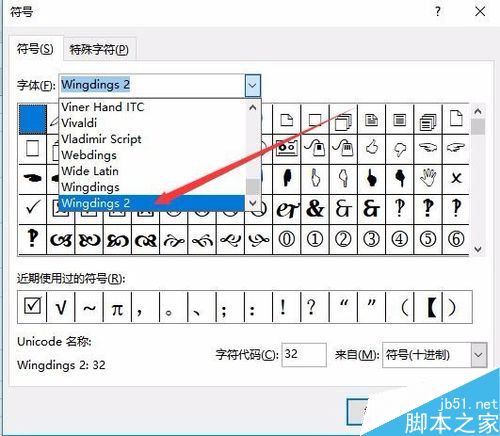The height and width of the screenshot is (436, 500).
Task: Choose Webdings from the font list
Action: [89, 155]
